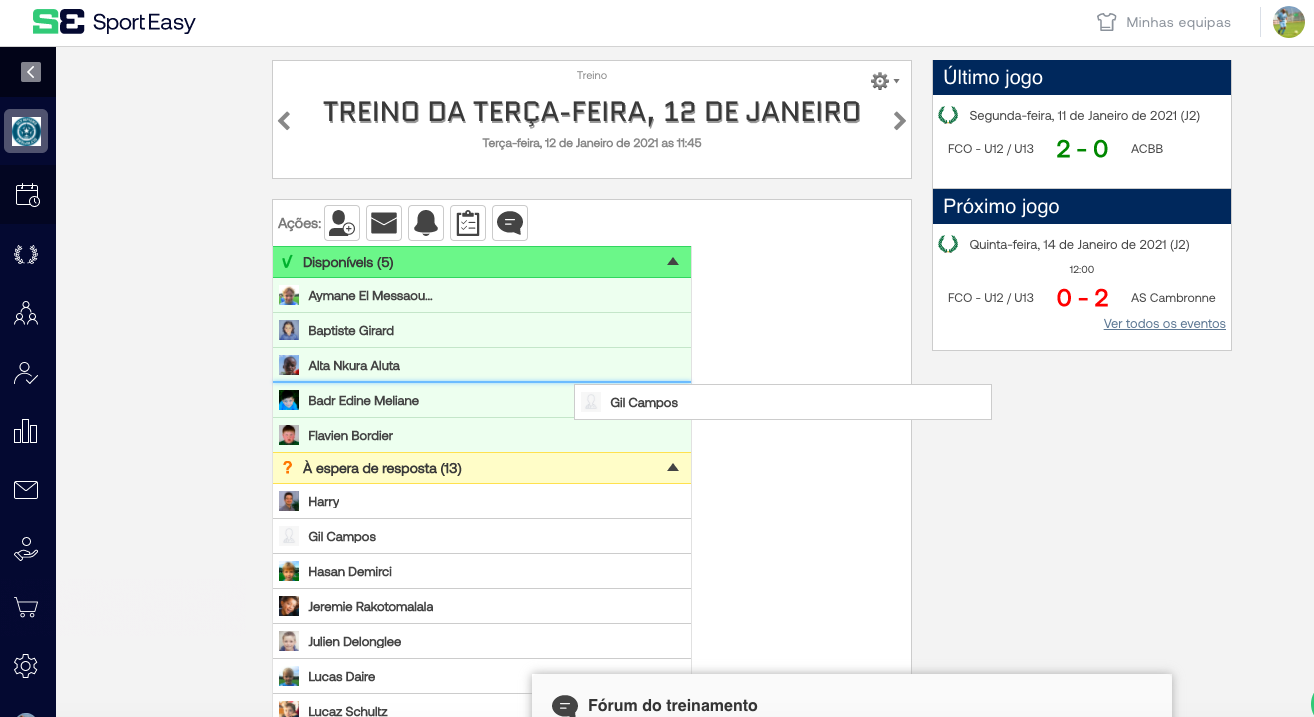Open the clipboard checklist action

point(468,223)
